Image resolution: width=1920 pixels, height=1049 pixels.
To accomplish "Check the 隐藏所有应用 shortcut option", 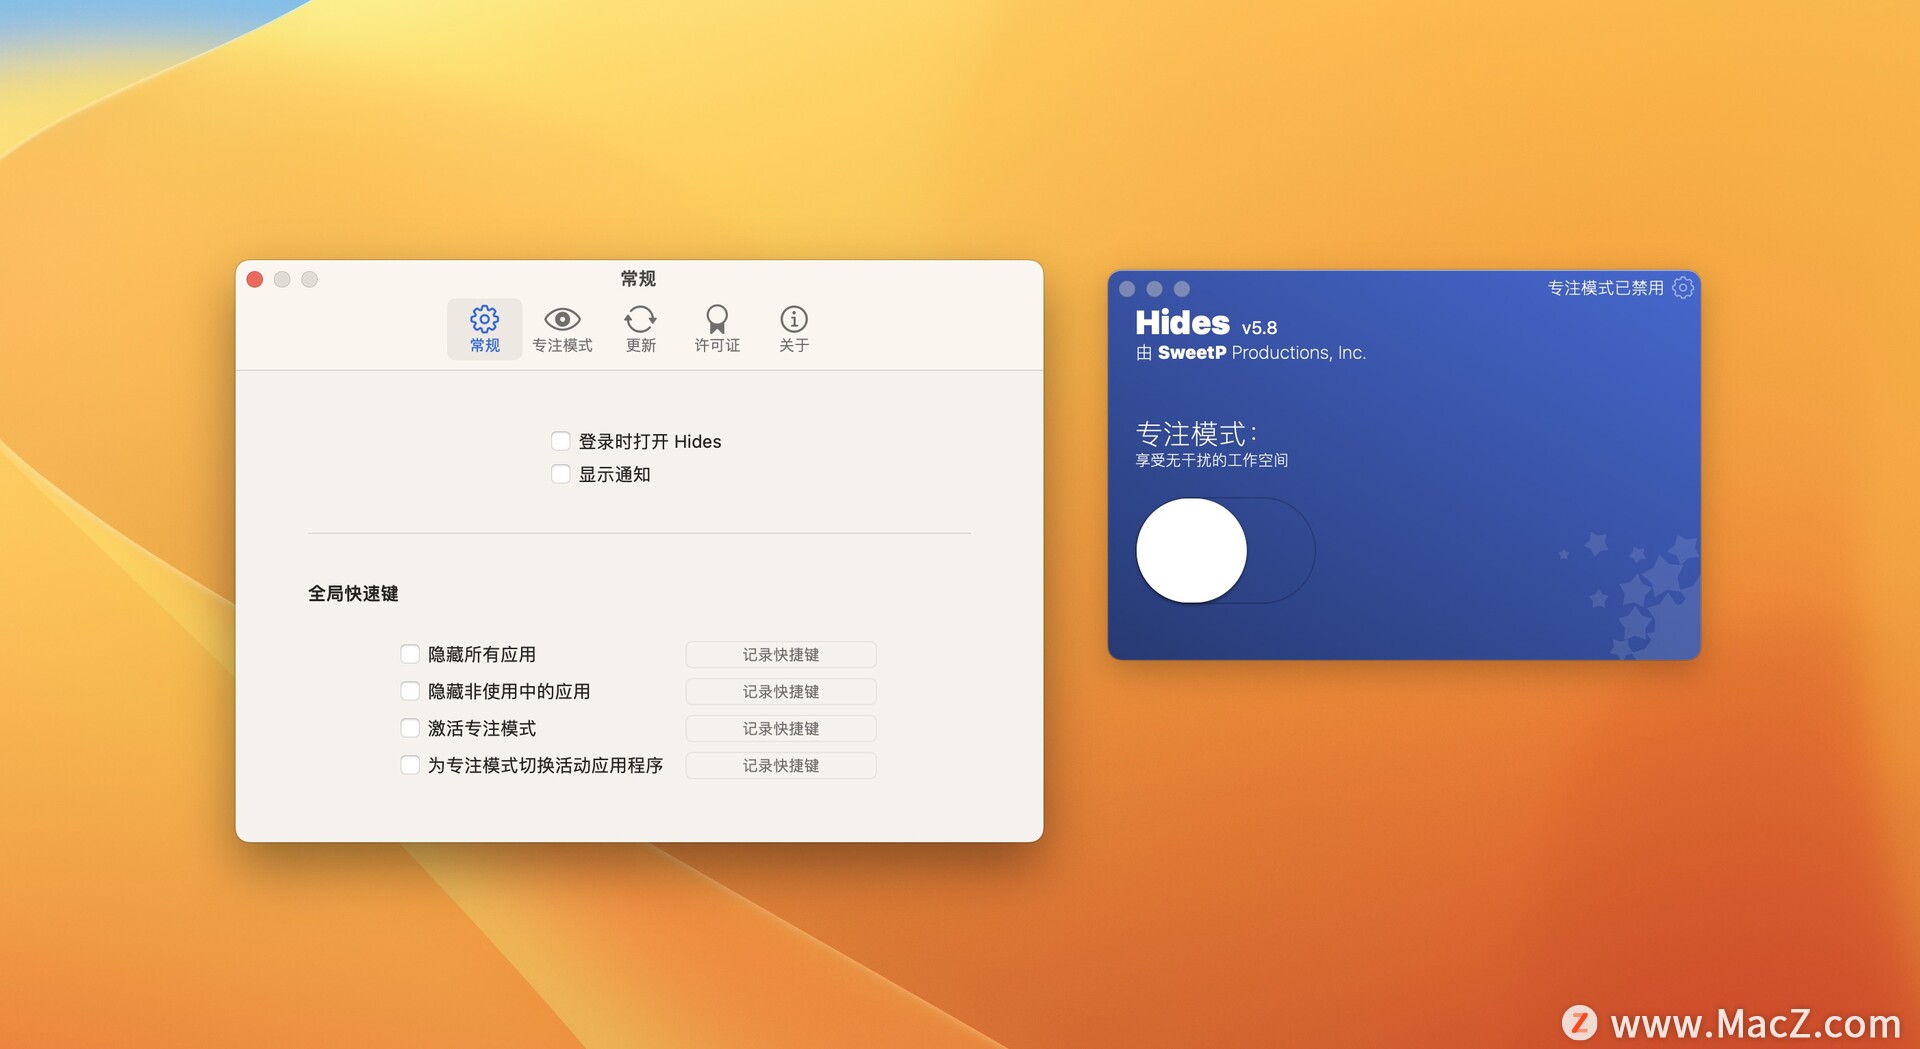I will [x=410, y=654].
